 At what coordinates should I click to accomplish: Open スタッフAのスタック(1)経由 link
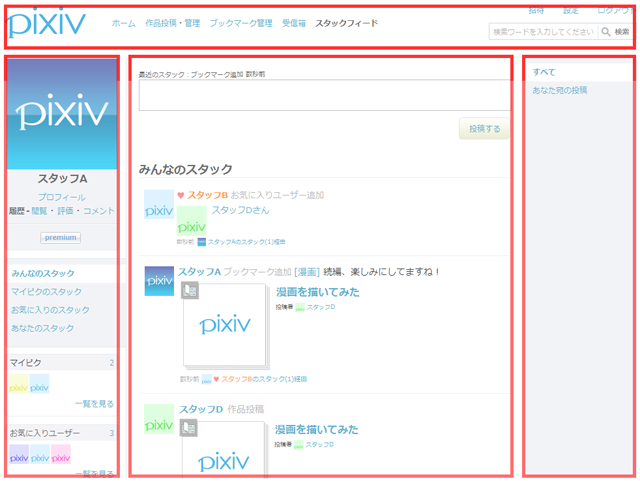[x=247, y=242]
